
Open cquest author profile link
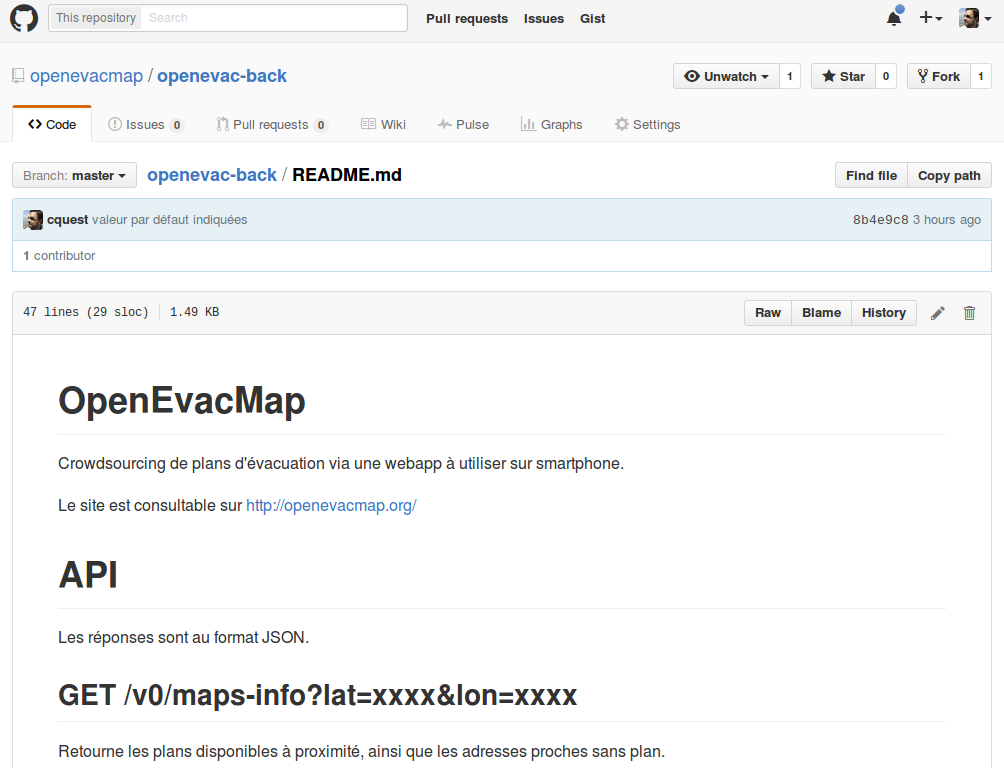click(67, 220)
